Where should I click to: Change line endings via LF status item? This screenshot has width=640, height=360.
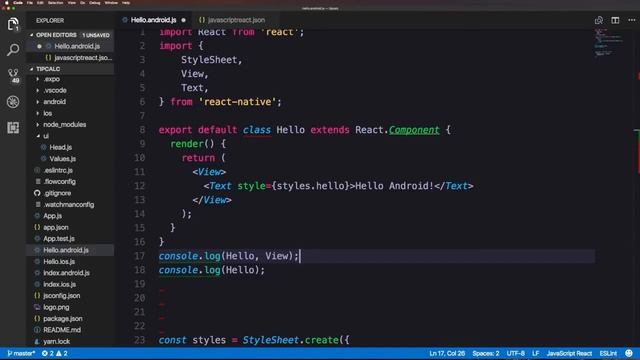(536, 353)
